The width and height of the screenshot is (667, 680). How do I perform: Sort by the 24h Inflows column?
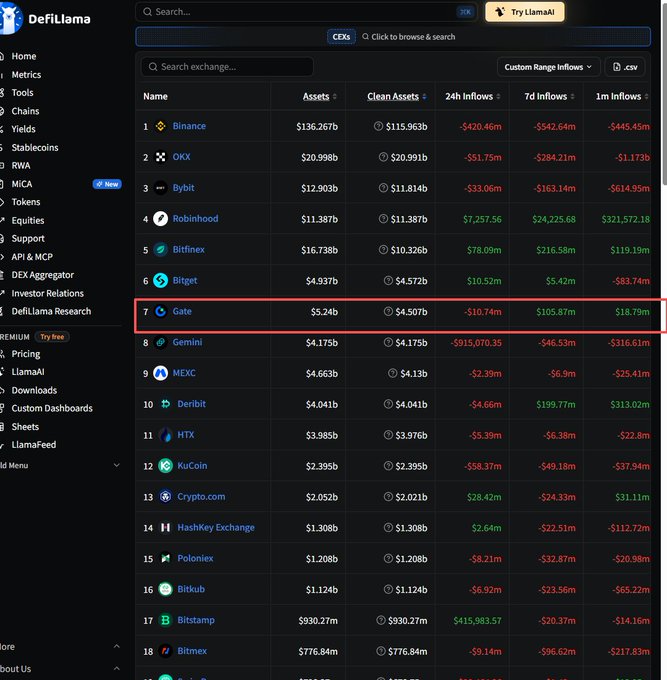[472, 96]
